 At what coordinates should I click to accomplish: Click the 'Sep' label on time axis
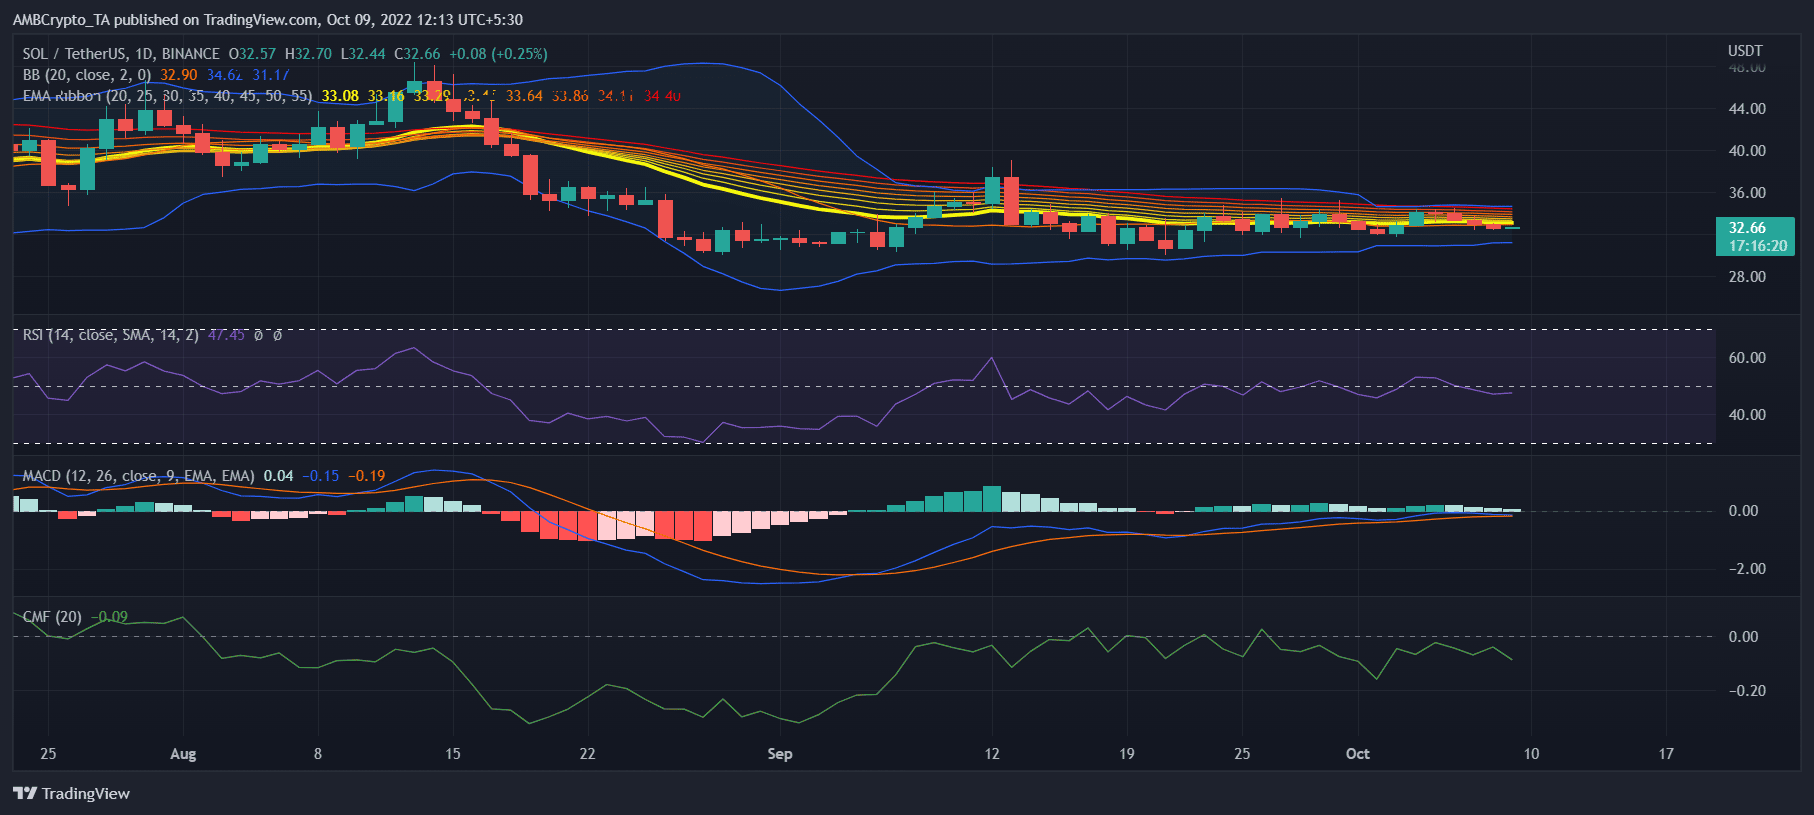point(779,754)
